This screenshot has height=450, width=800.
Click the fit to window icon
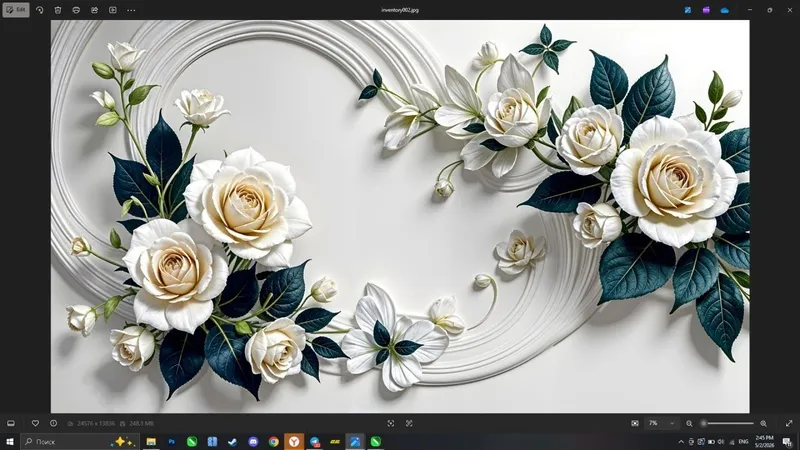point(635,423)
